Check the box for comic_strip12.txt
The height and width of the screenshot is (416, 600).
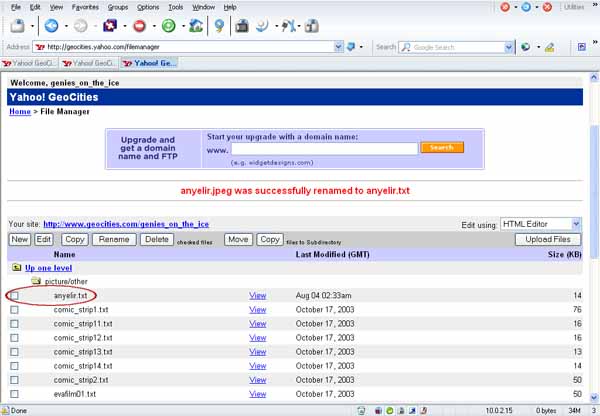[14, 338]
